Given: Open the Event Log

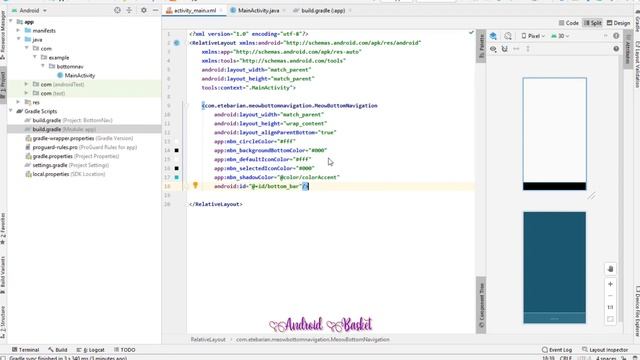Looking at the screenshot, I should click(556, 350).
